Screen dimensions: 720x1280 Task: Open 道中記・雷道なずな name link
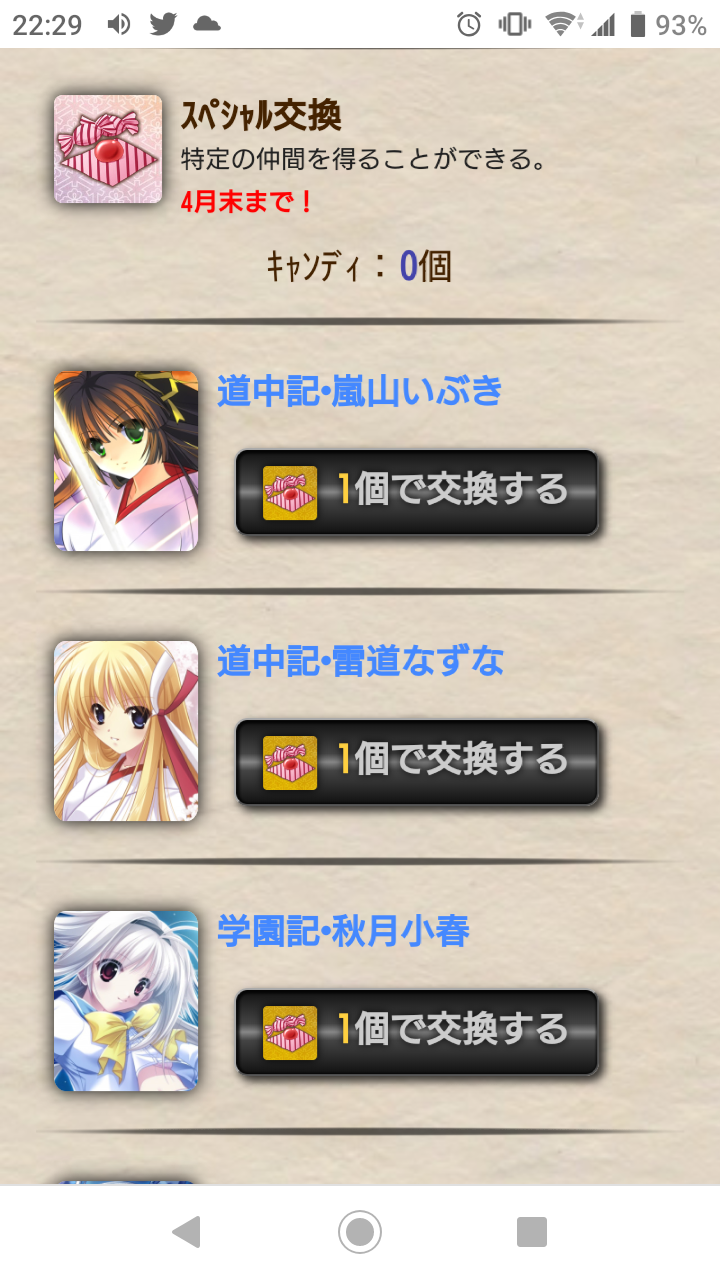(360, 661)
